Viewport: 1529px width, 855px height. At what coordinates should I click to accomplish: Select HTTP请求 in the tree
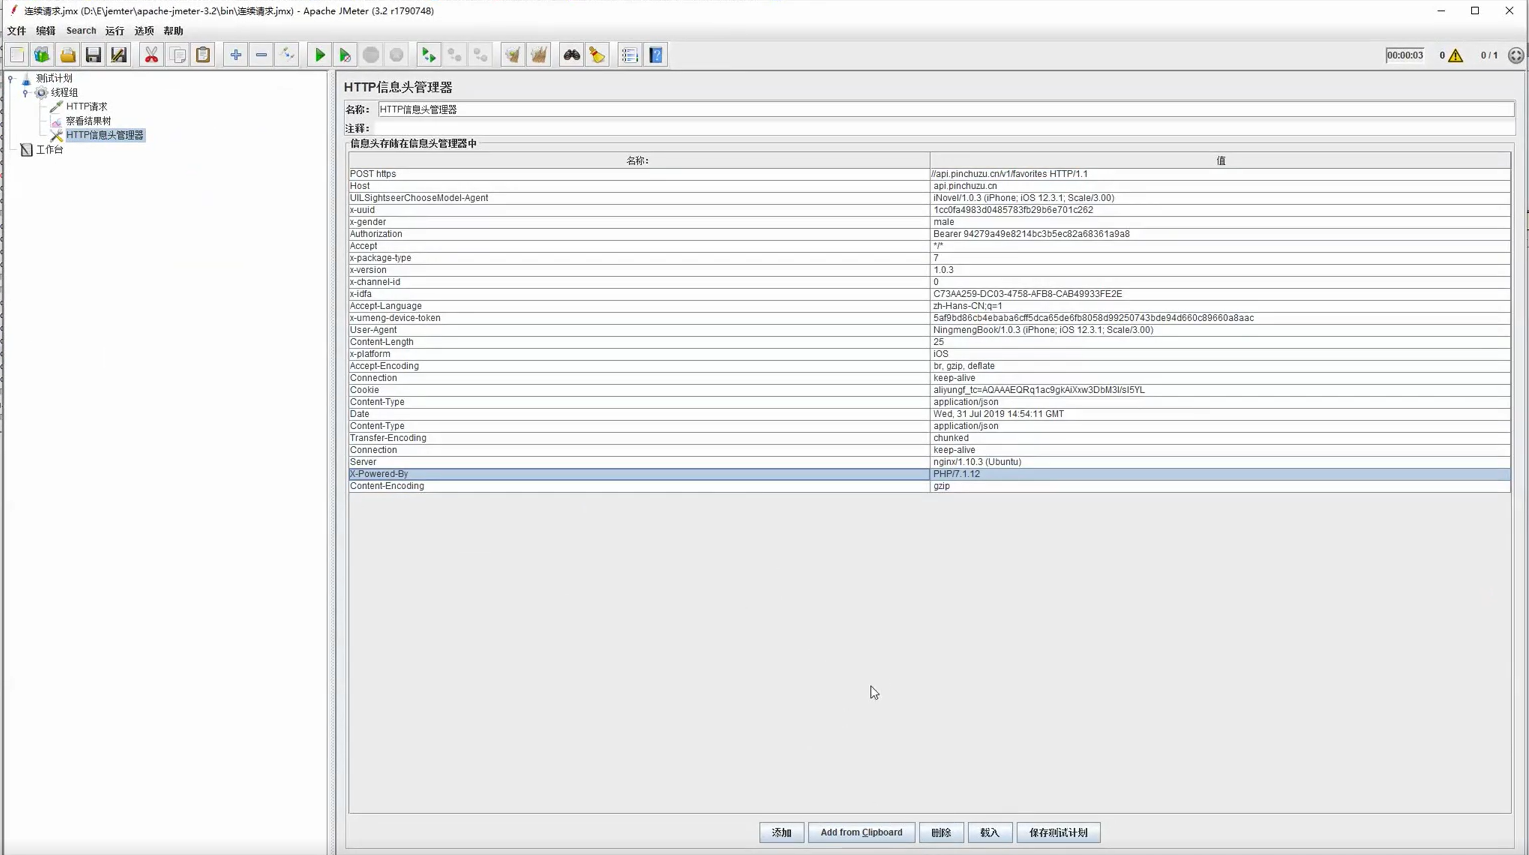pos(86,106)
